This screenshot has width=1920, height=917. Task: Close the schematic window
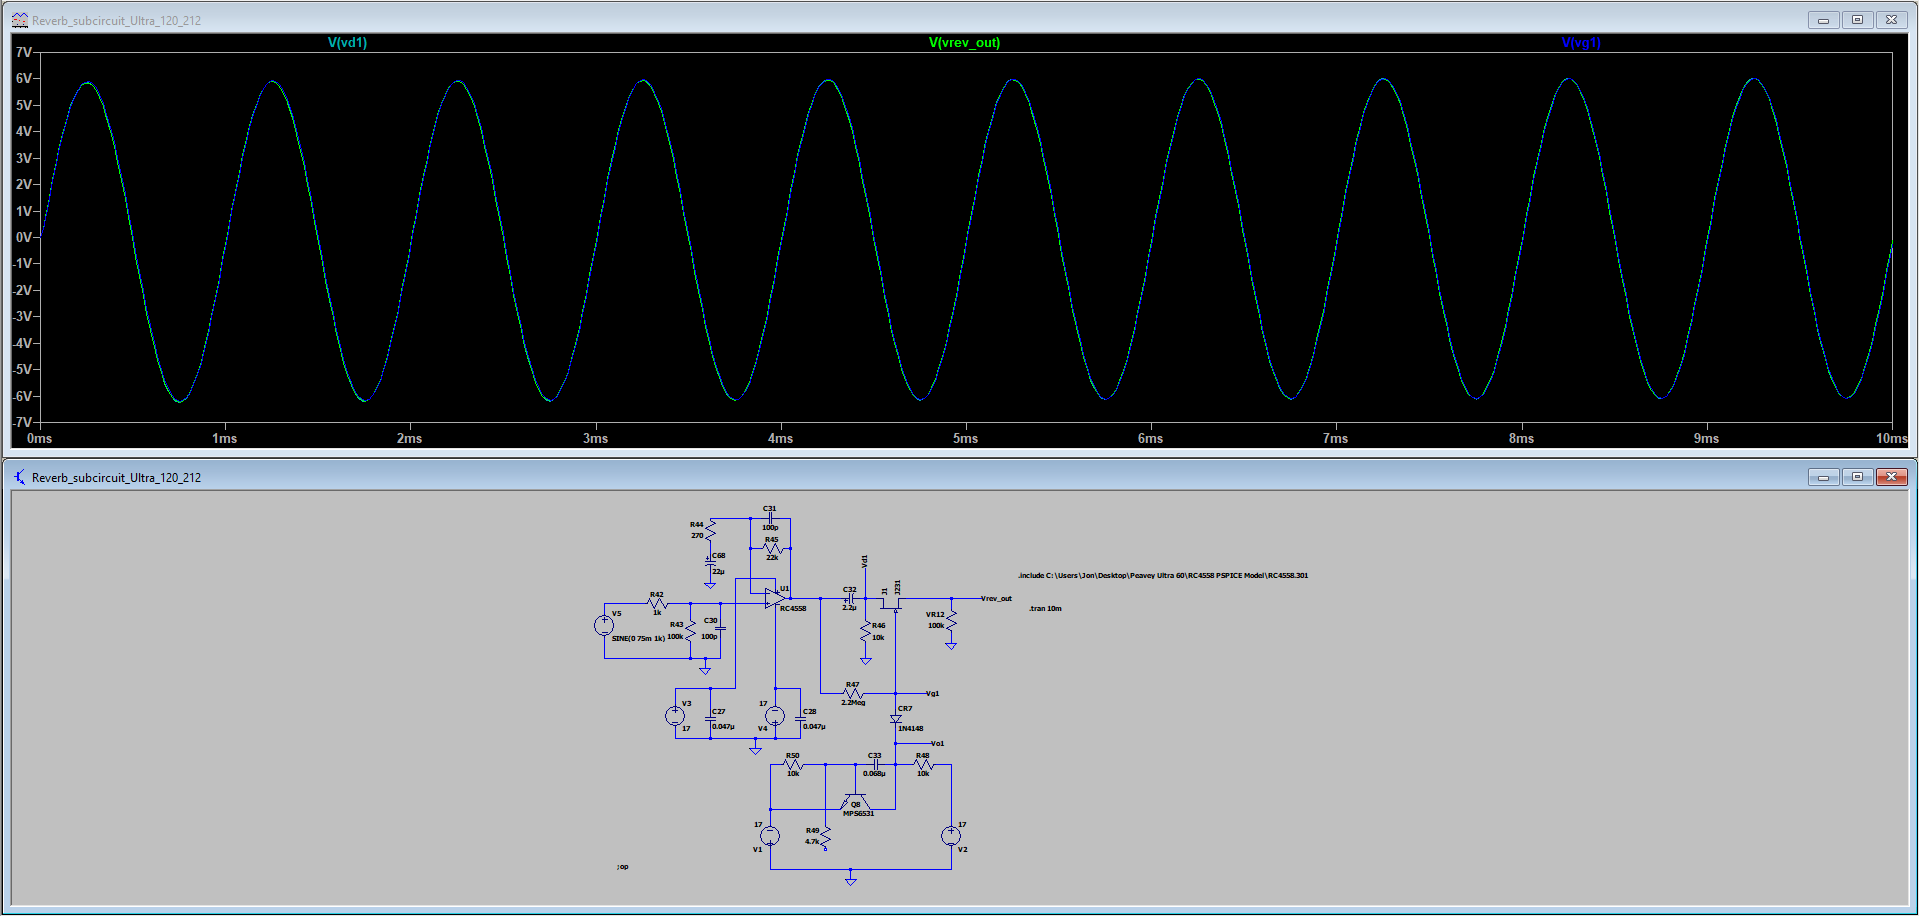coord(1891,477)
